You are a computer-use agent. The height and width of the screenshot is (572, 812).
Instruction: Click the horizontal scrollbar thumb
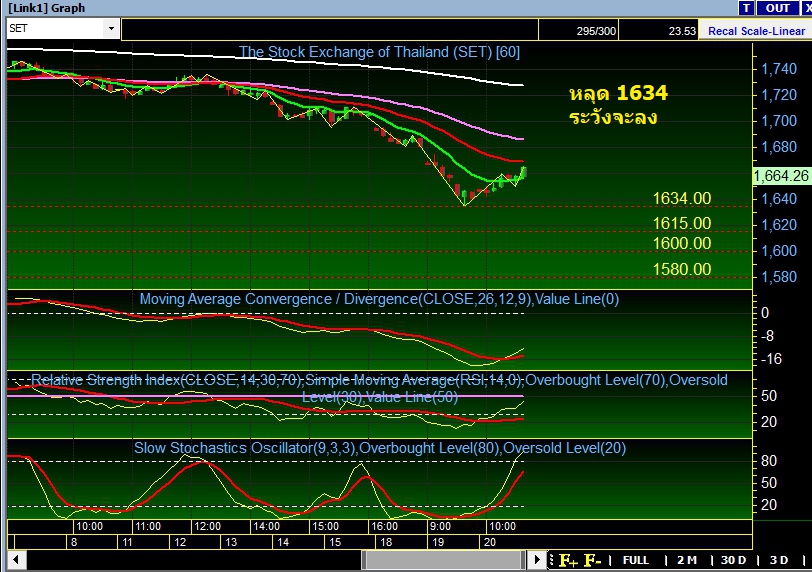pos(444,560)
